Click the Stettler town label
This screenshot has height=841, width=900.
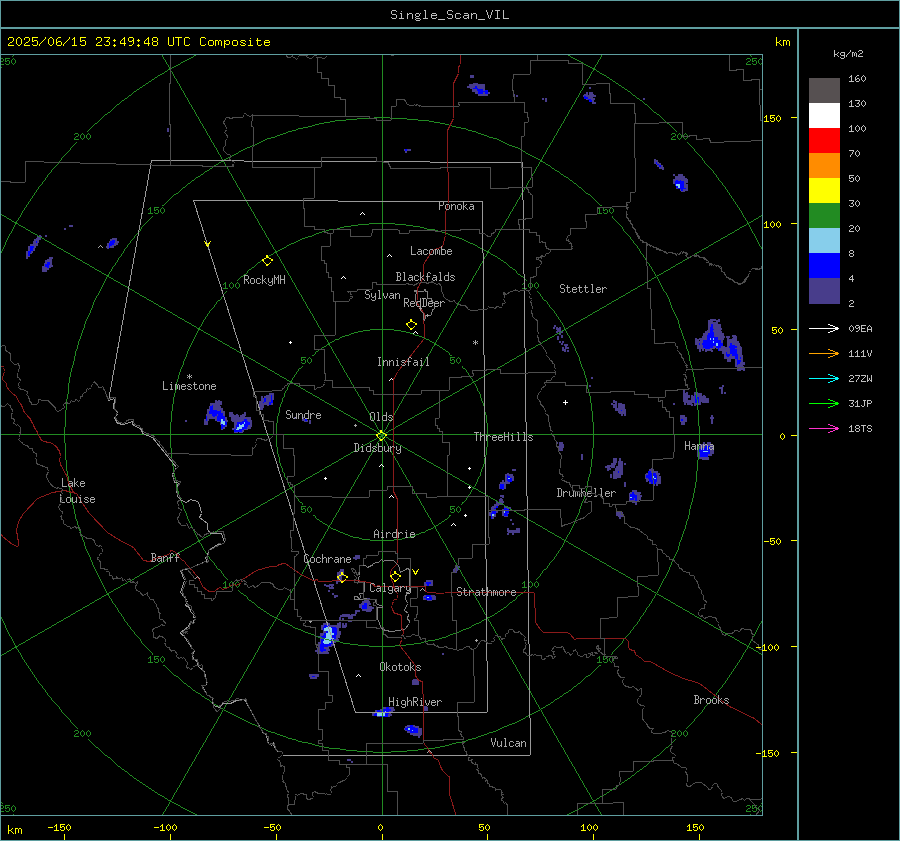pos(583,289)
